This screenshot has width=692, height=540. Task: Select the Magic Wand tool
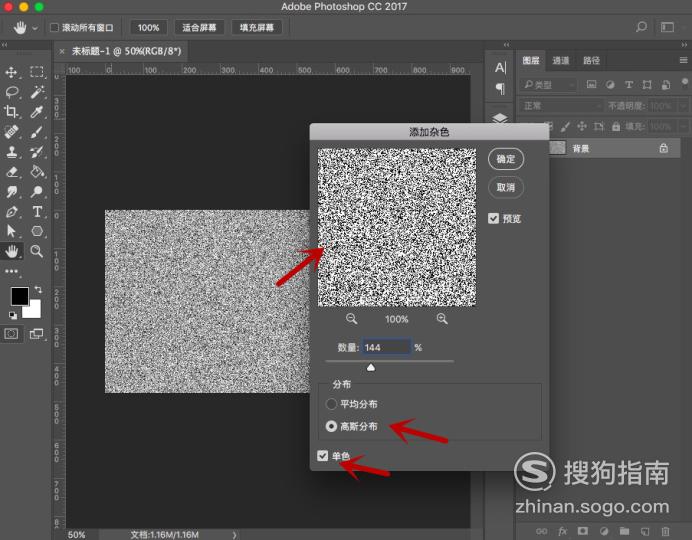pos(37,92)
